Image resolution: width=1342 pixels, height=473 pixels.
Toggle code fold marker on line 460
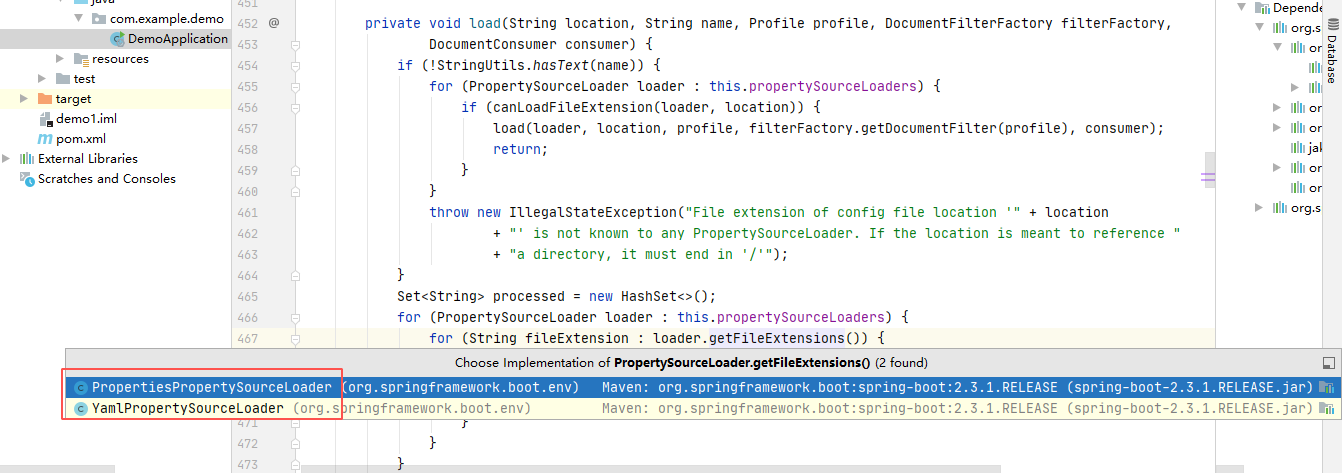tap(295, 191)
